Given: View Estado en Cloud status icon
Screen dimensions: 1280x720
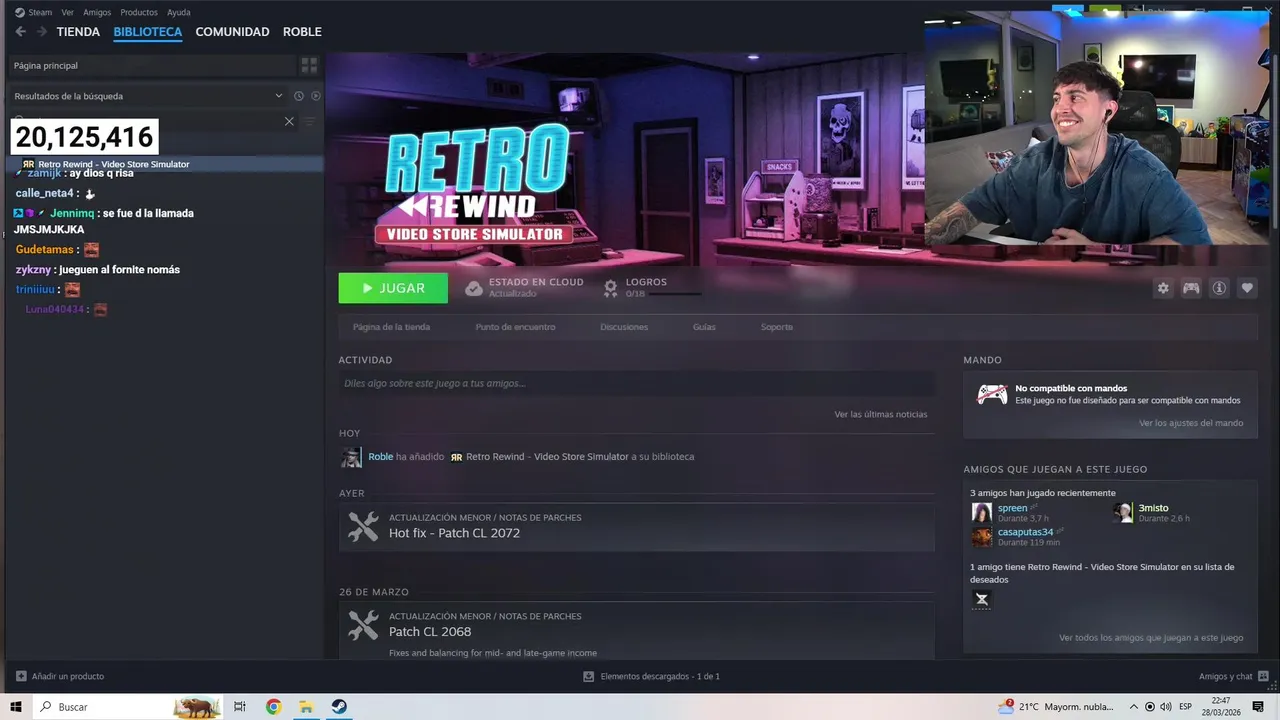Looking at the screenshot, I should tap(474, 288).
